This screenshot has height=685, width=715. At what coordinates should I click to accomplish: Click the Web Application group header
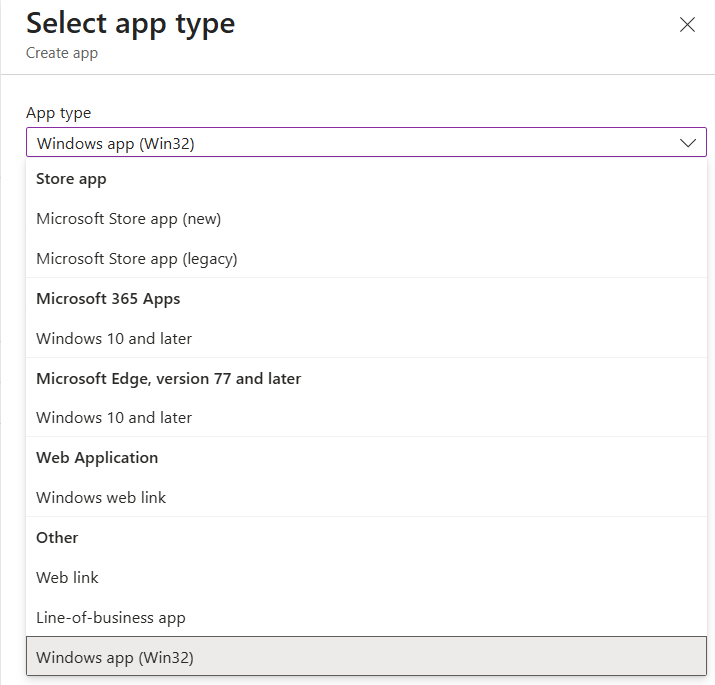tap(97, 457)
